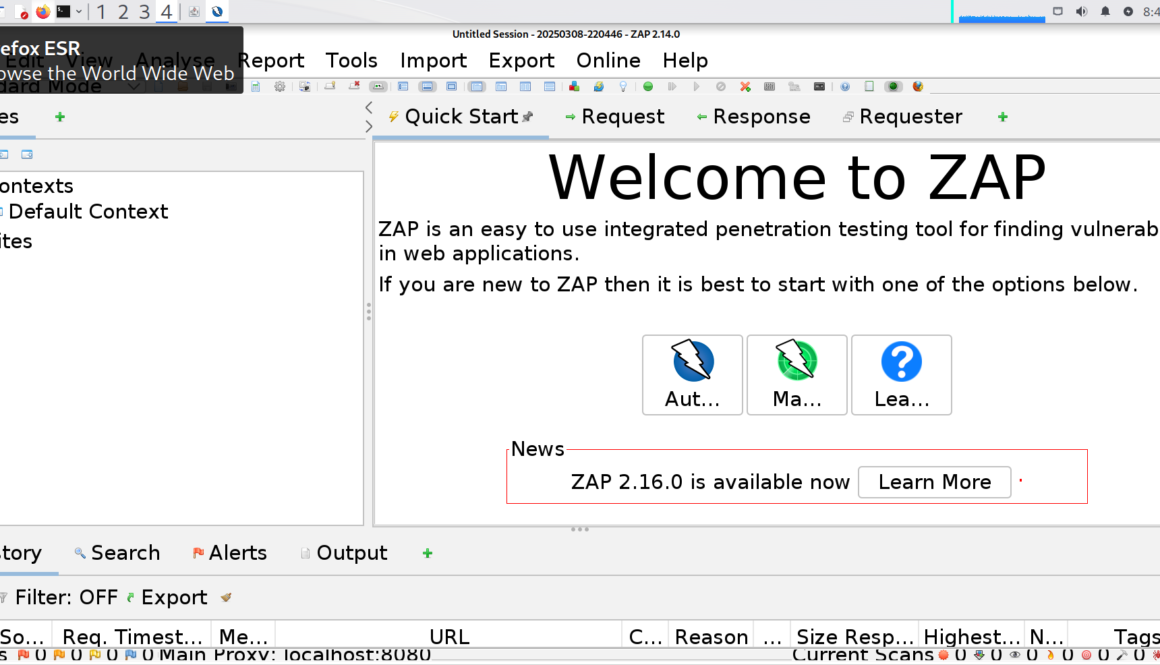The image size is (1160, 665).
Task: Click the Filter: OFF control
Action: coord(59,598)
